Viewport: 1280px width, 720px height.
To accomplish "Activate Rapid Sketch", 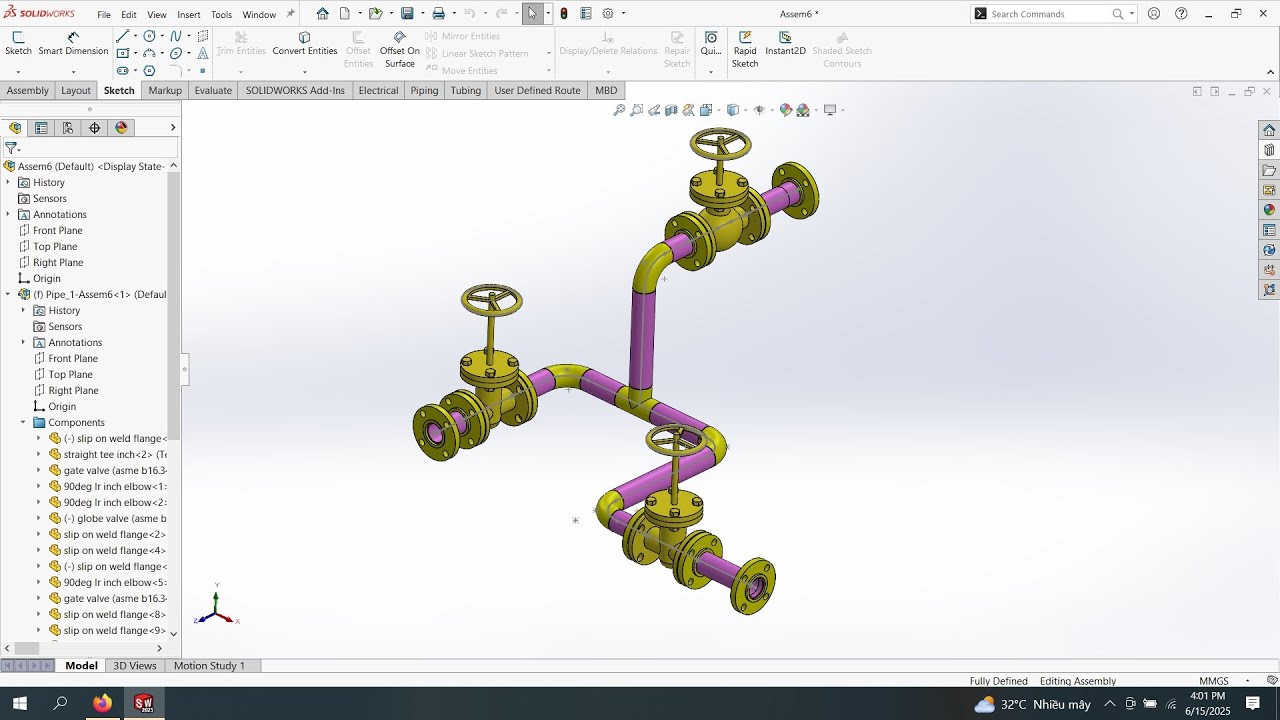I will (745, 50).
